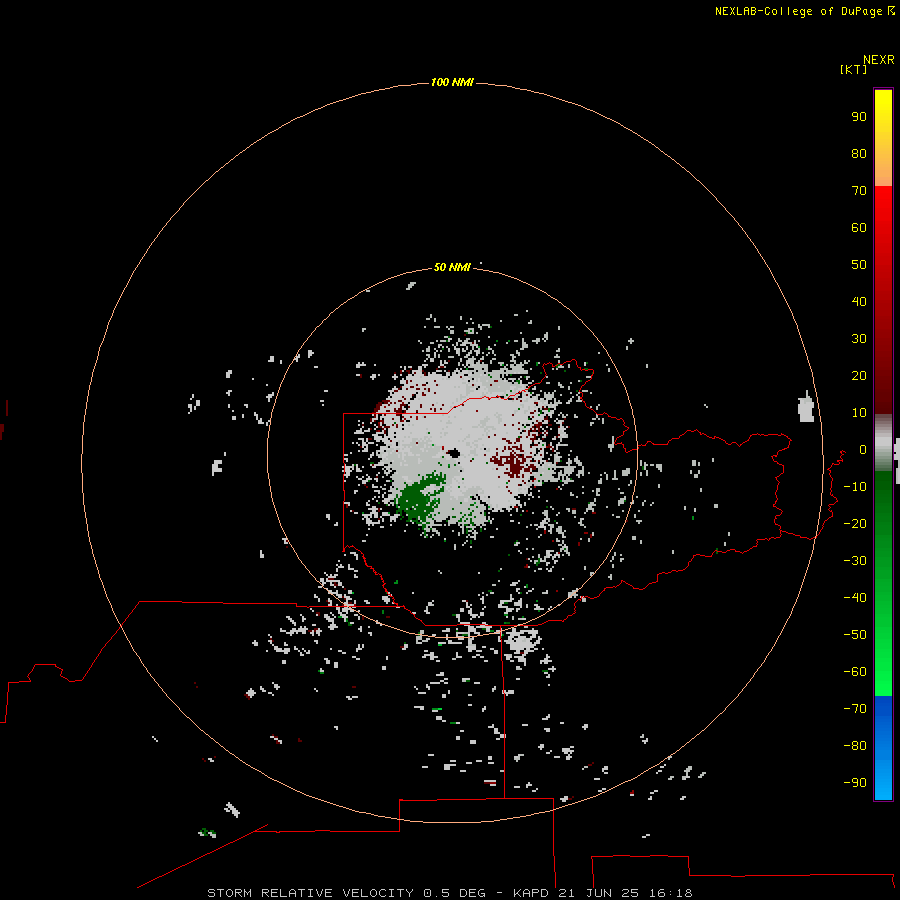Click the -40 value on the velocity scale

pos(855,598)
